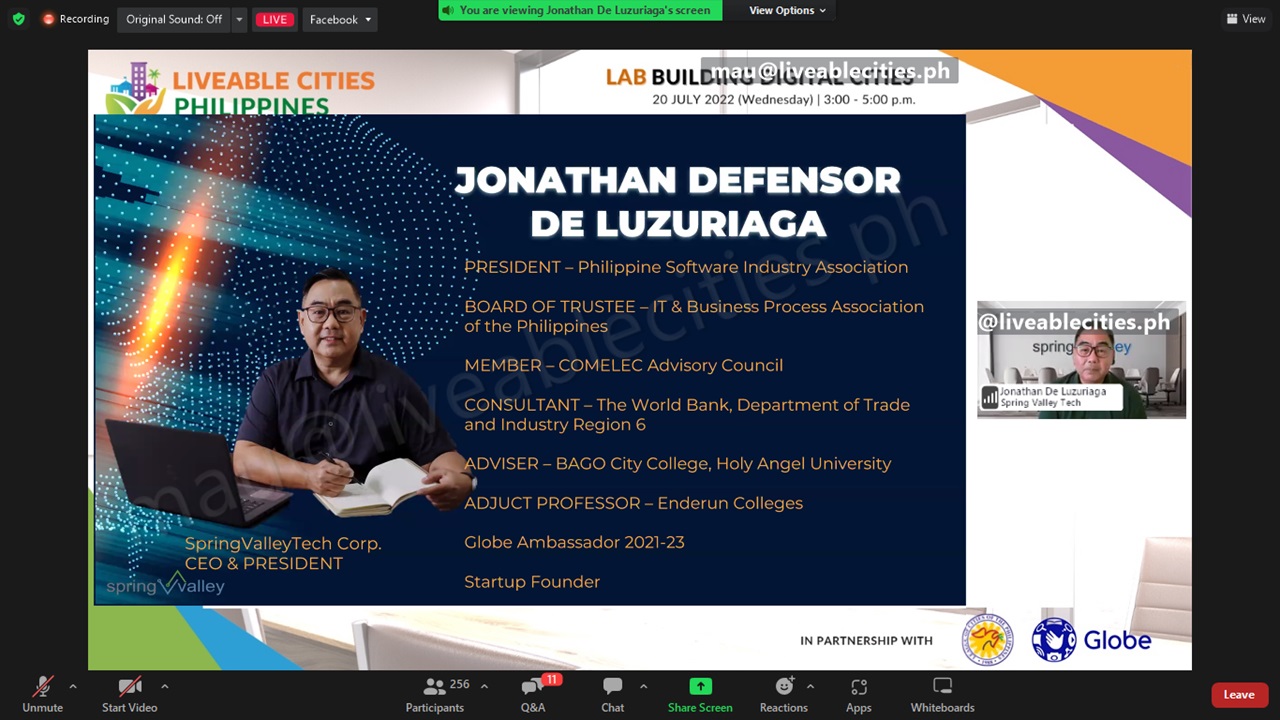Click 'IN PARTNERSHIP WITH' label
The height and width of the screenshot is (720, 1280).
pos(866,641)
